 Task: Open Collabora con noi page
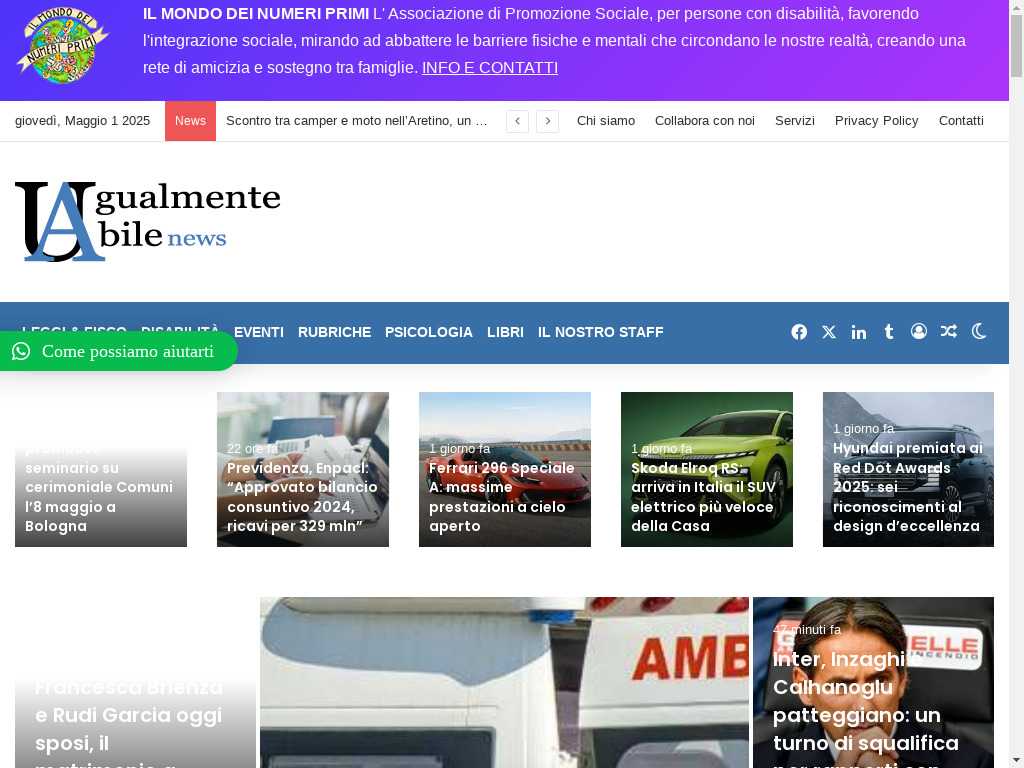tap(705, 121)
